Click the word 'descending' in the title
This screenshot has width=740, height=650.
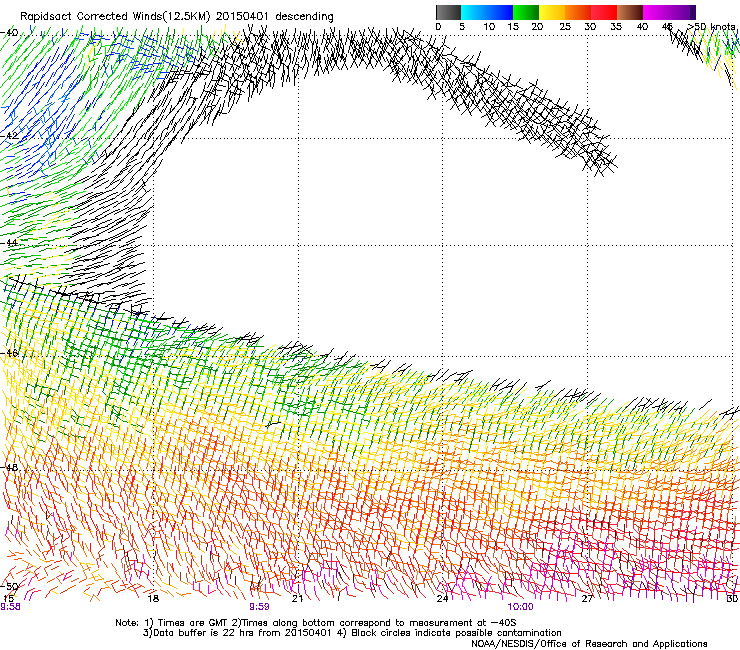[x=304, y=17]
